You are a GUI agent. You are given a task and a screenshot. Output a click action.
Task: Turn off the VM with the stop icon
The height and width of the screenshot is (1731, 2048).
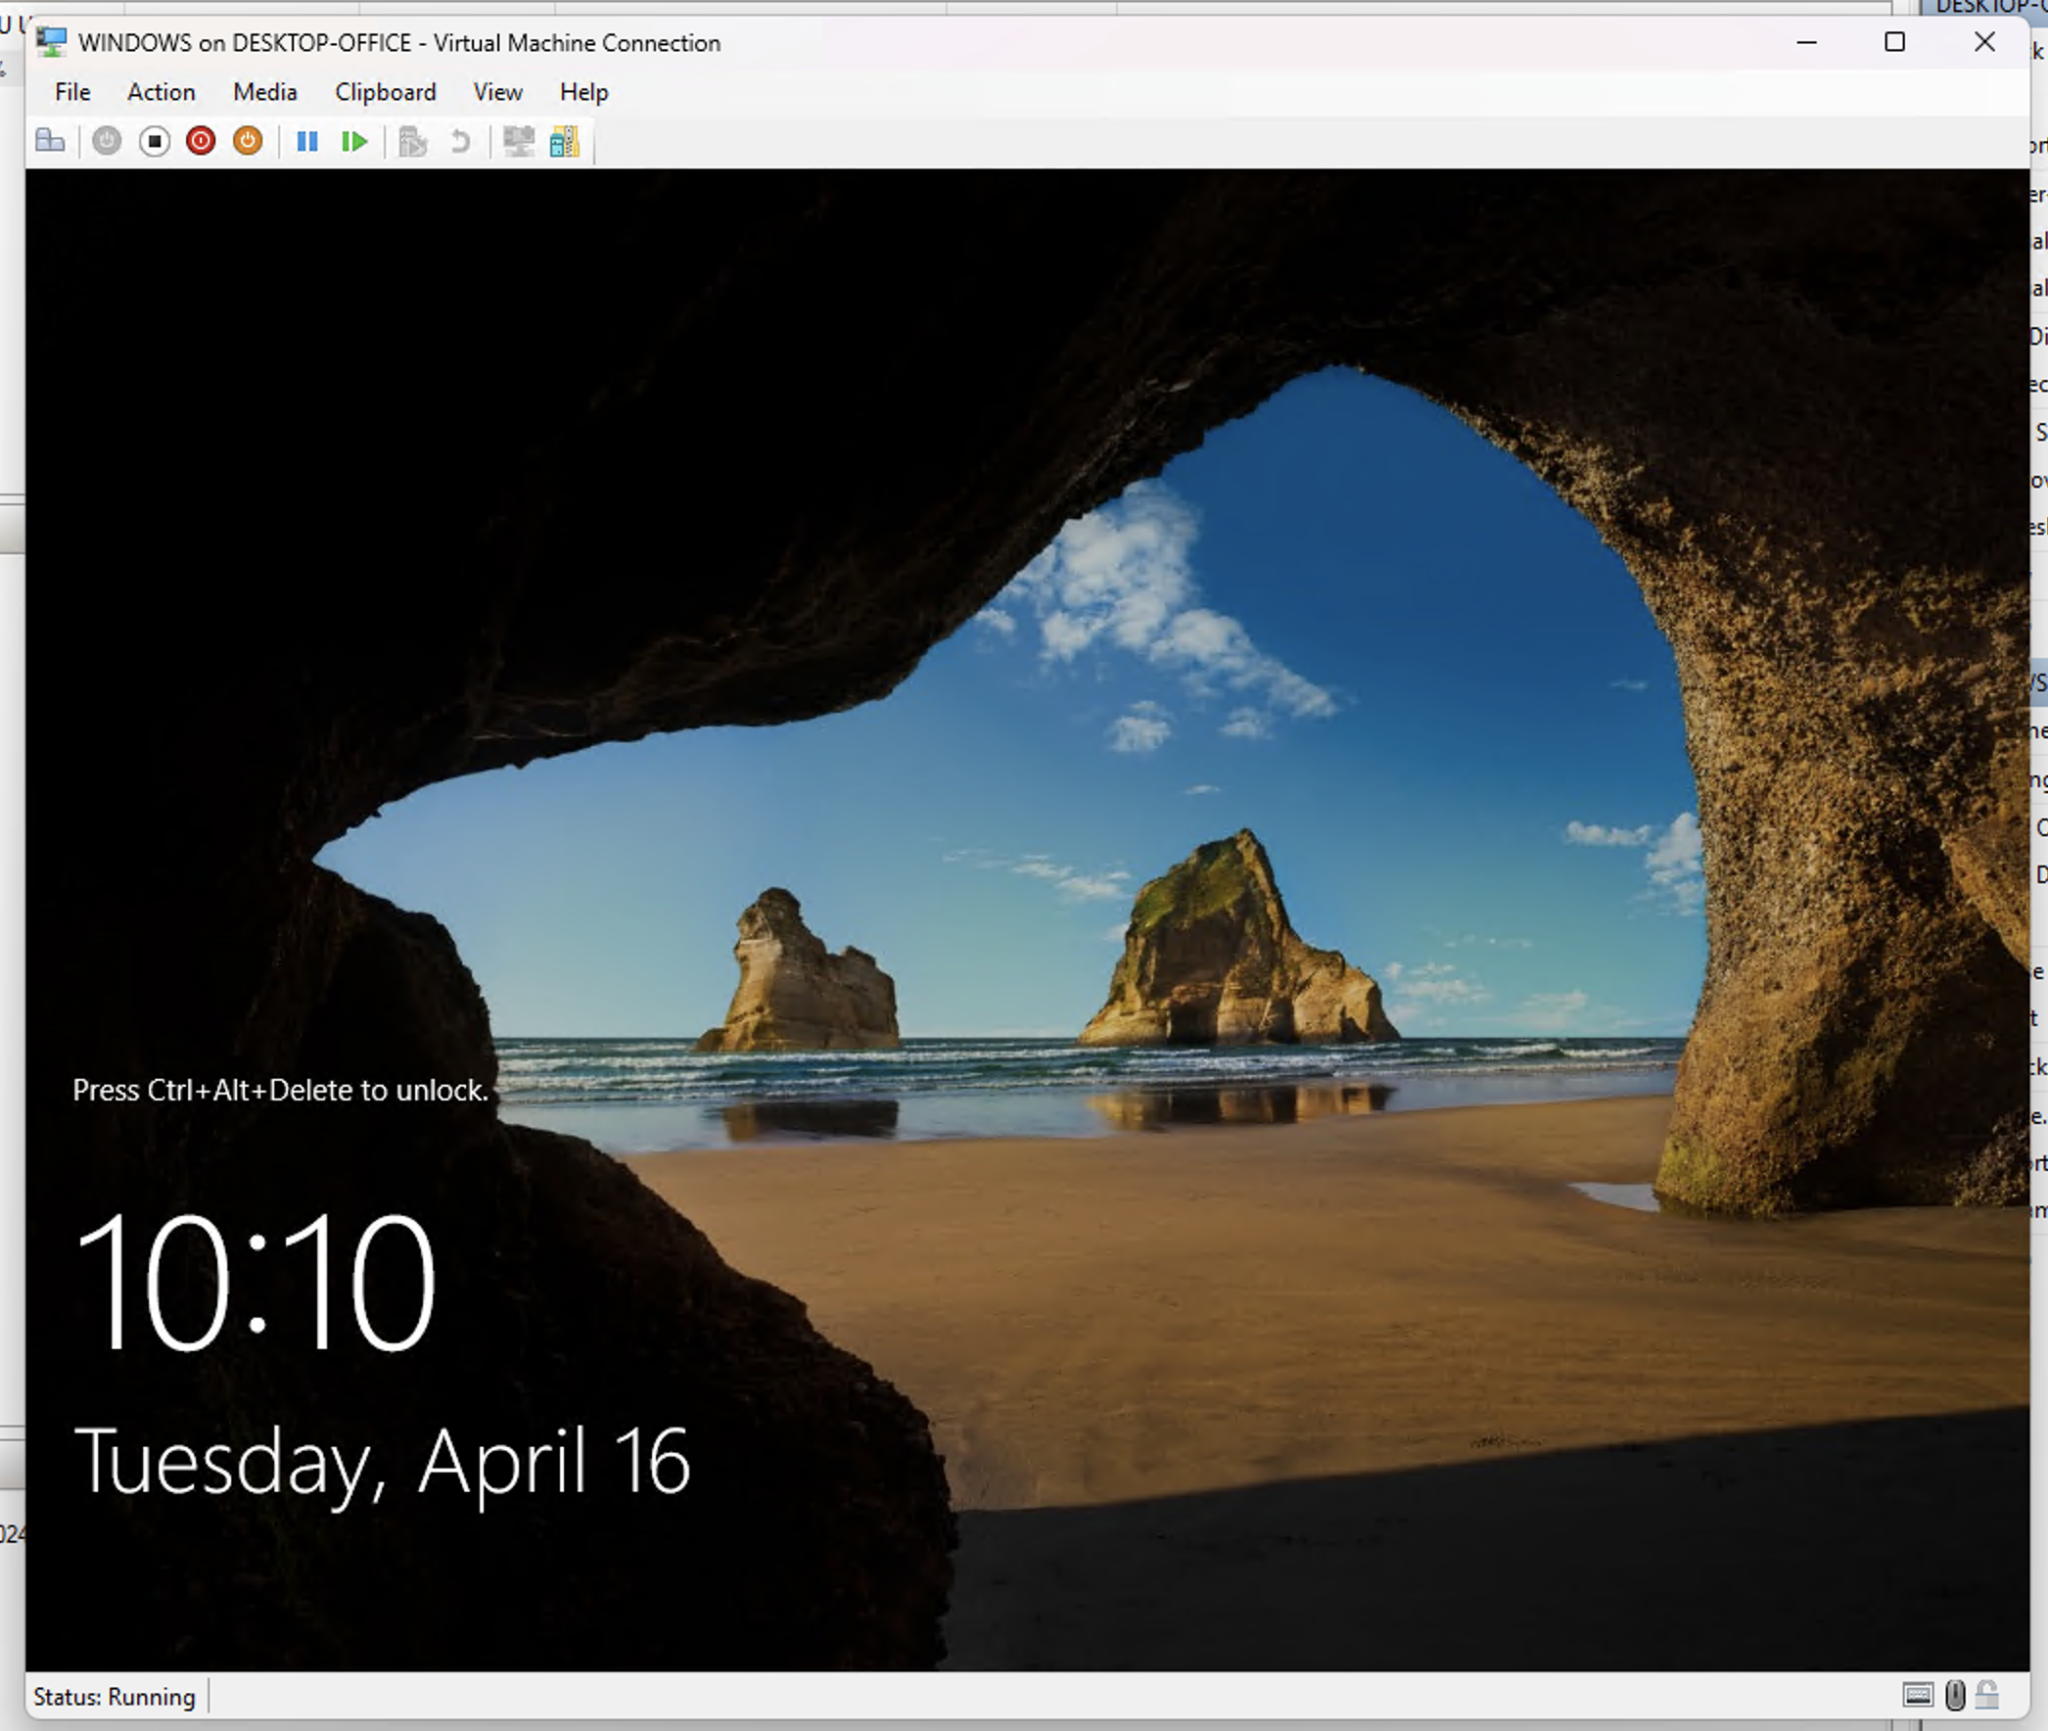154,141
